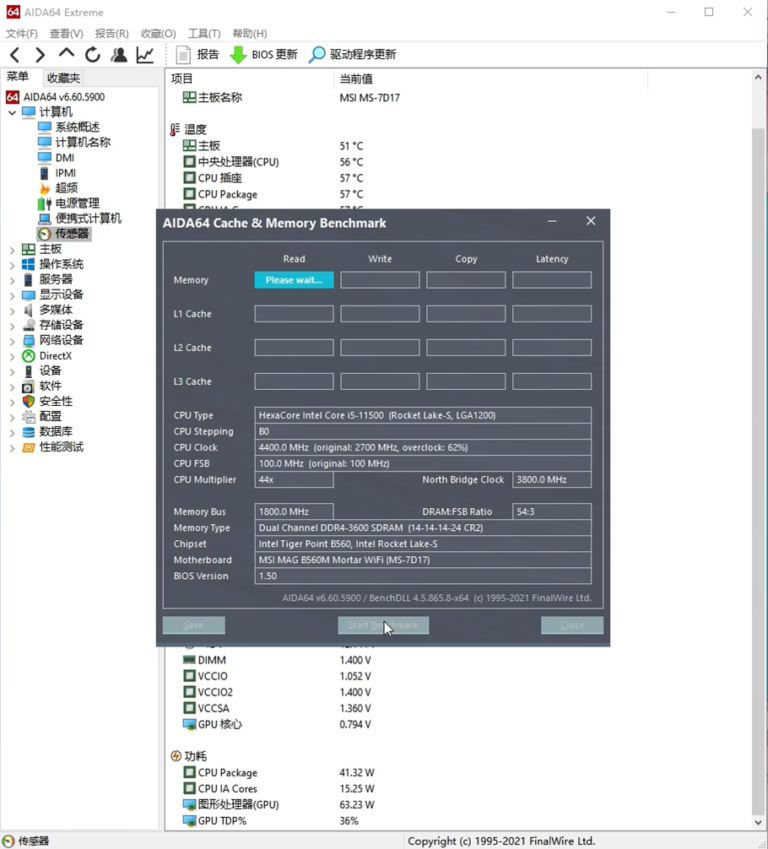Viewport: 768px width, 849px height.
Task: Open the 工具(T) menu
Action: point(204,34)
